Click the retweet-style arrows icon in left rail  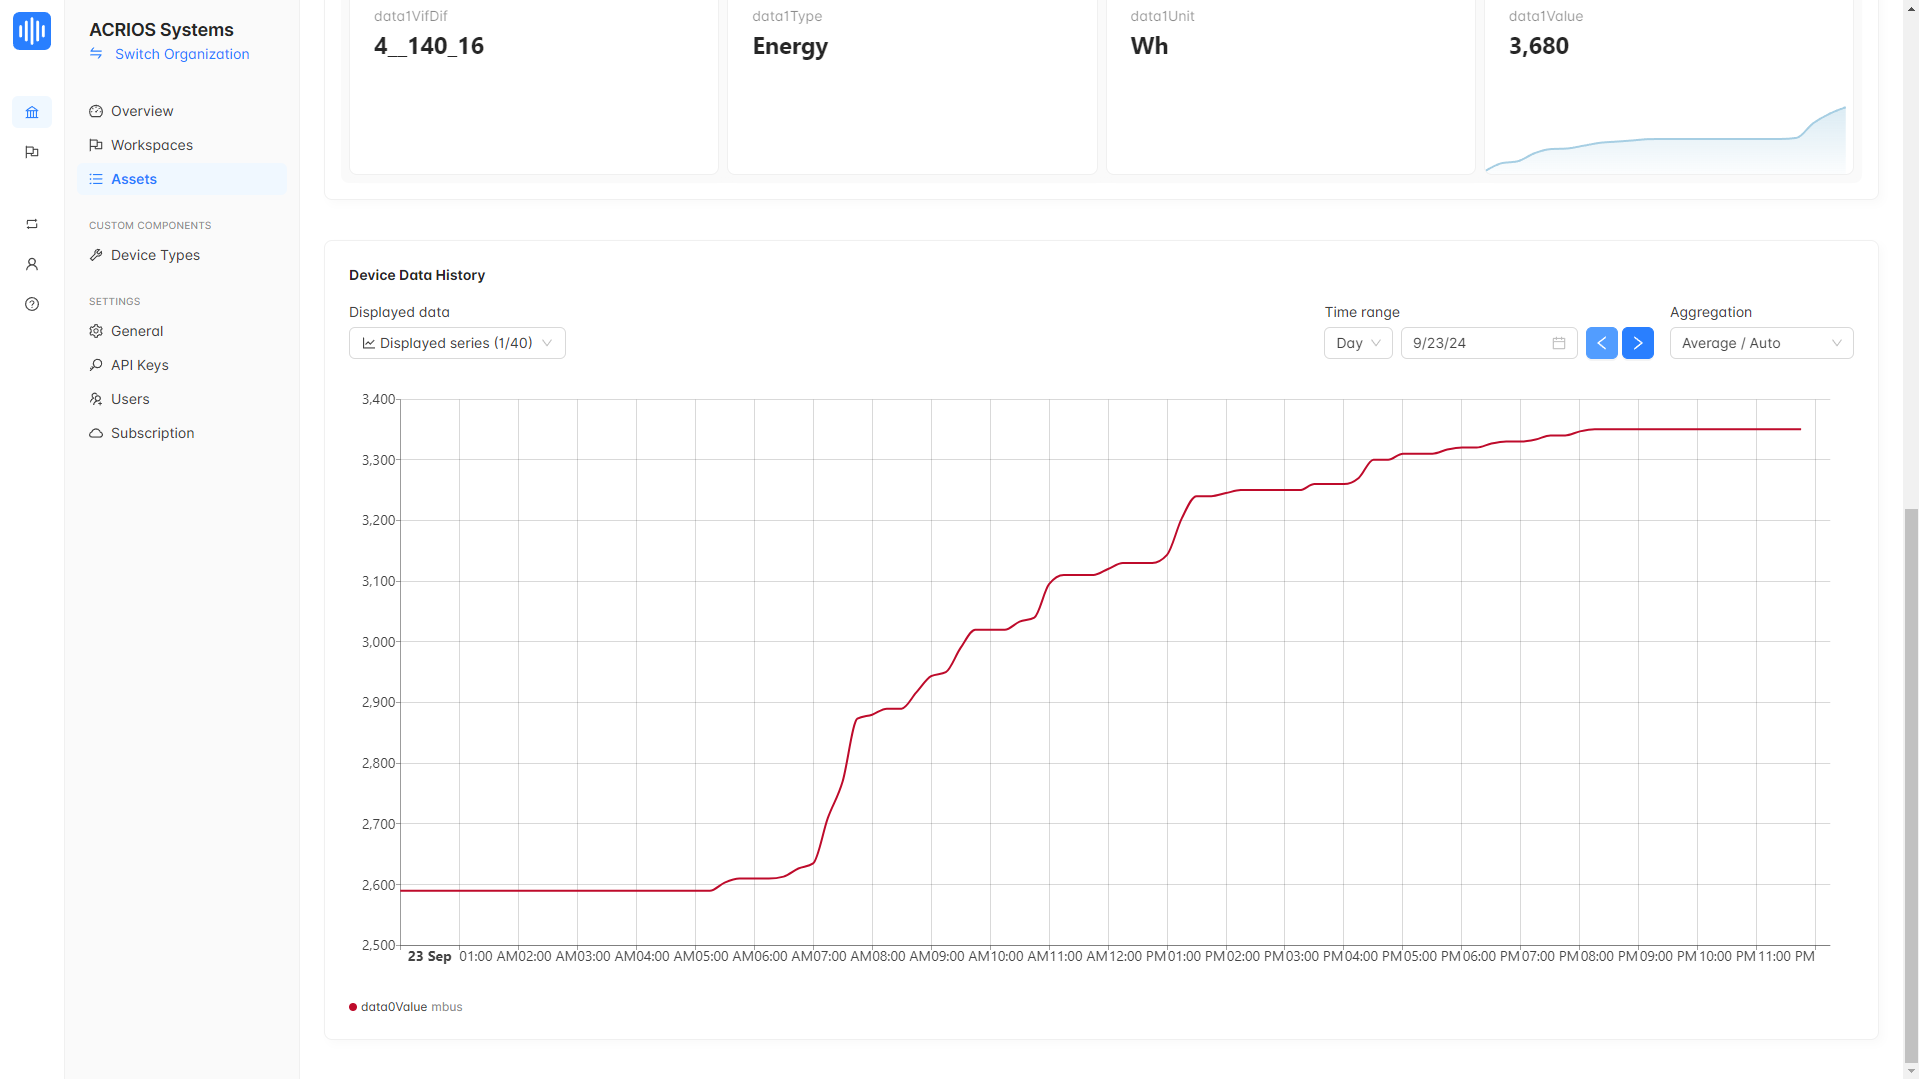[32, 224]
